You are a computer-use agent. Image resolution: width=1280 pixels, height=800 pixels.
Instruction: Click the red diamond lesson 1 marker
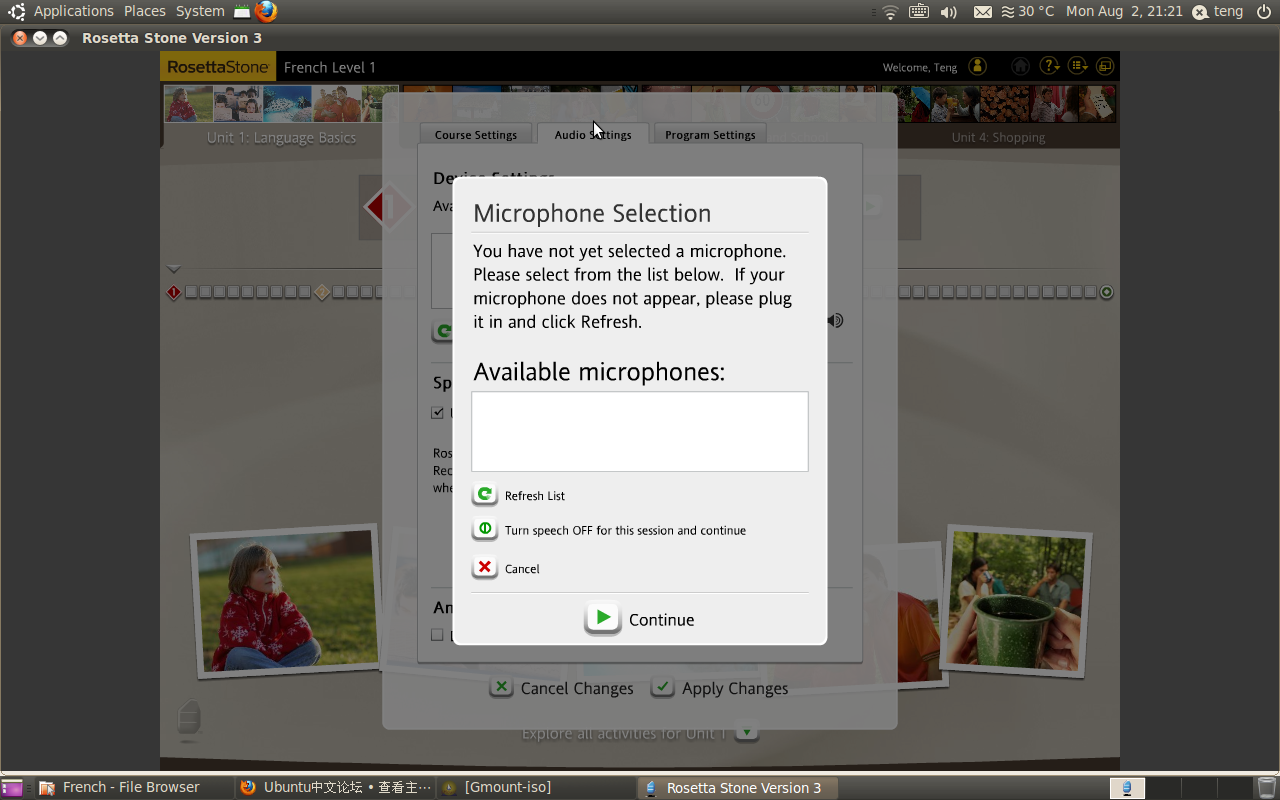174,292
